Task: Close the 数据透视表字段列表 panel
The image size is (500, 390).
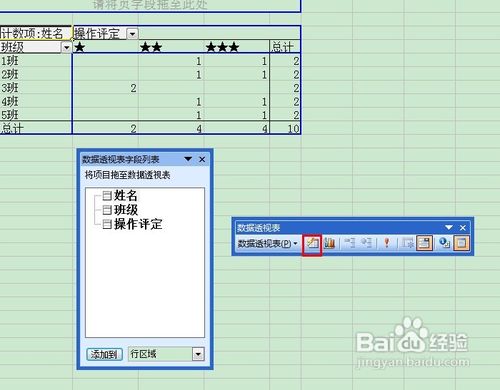Action: click(x=202, y=159)
